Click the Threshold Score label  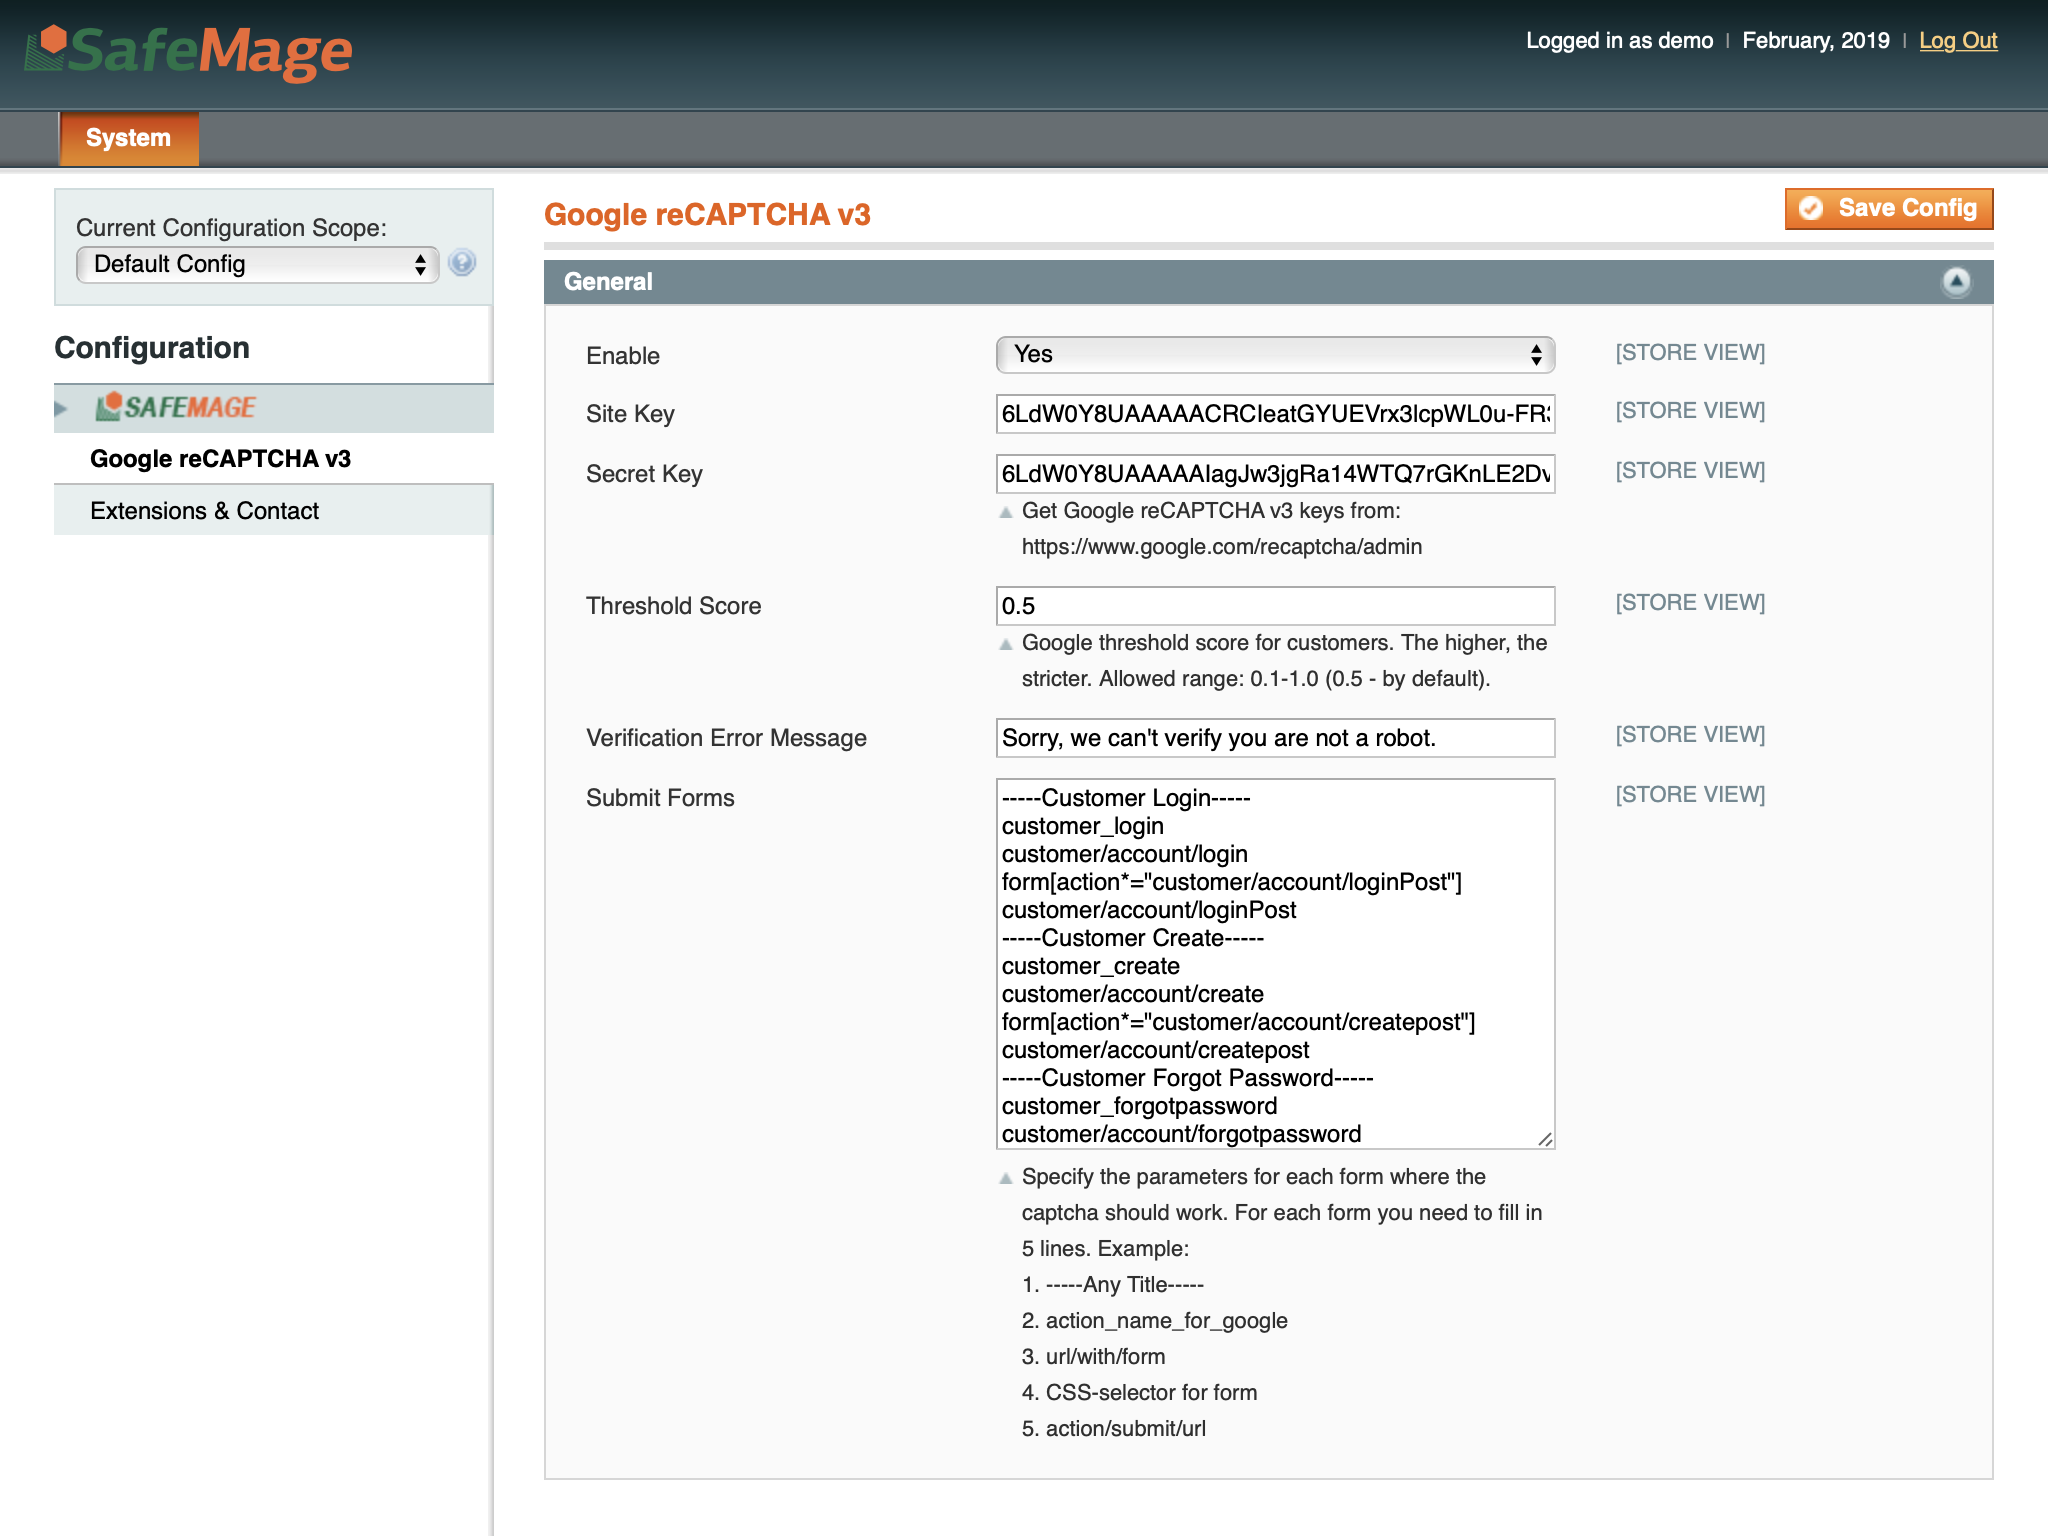coord(673,606)
